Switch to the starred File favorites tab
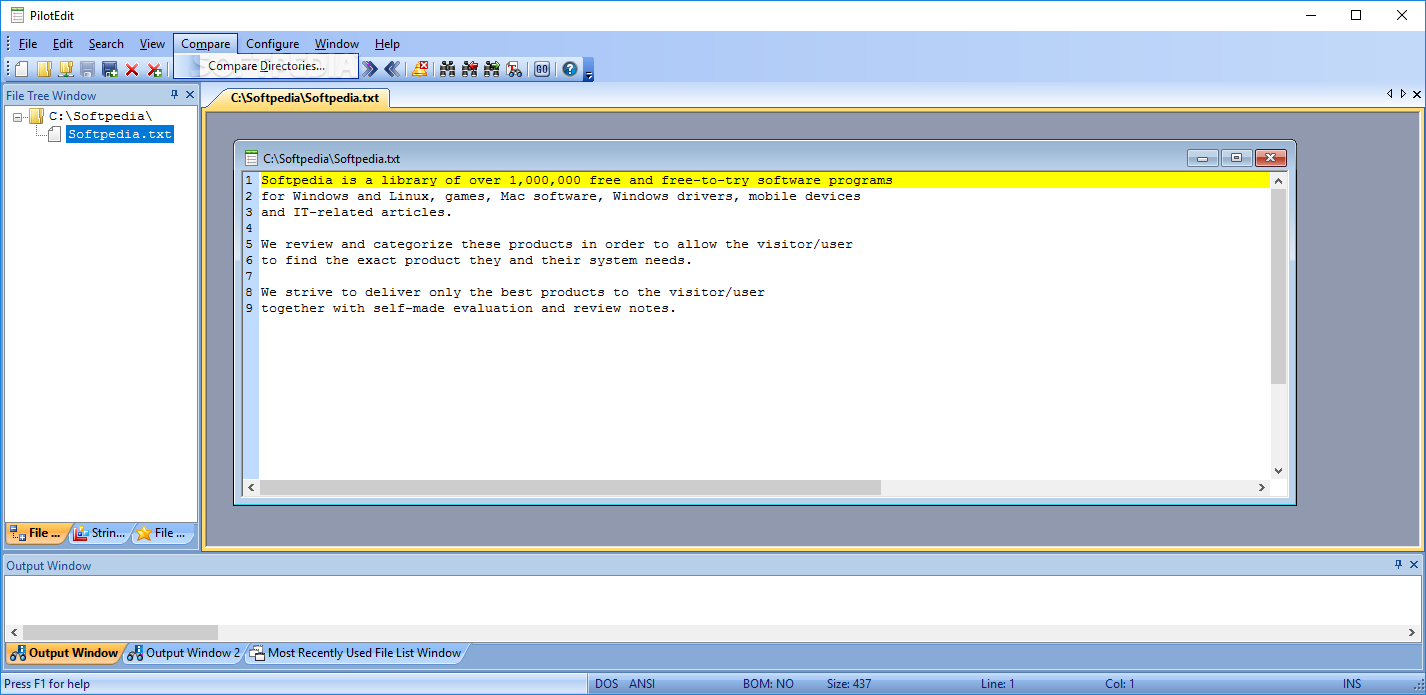Image resolution: width=1426 pixels, height=695 pixels. point(162,533)
